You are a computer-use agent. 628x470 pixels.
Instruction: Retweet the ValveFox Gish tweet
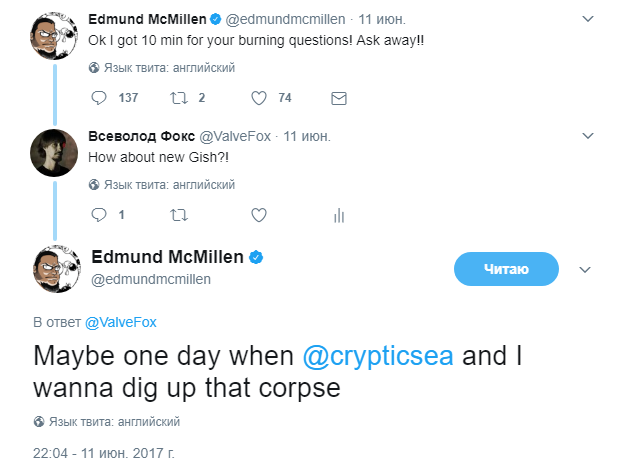tap(179, 215)
